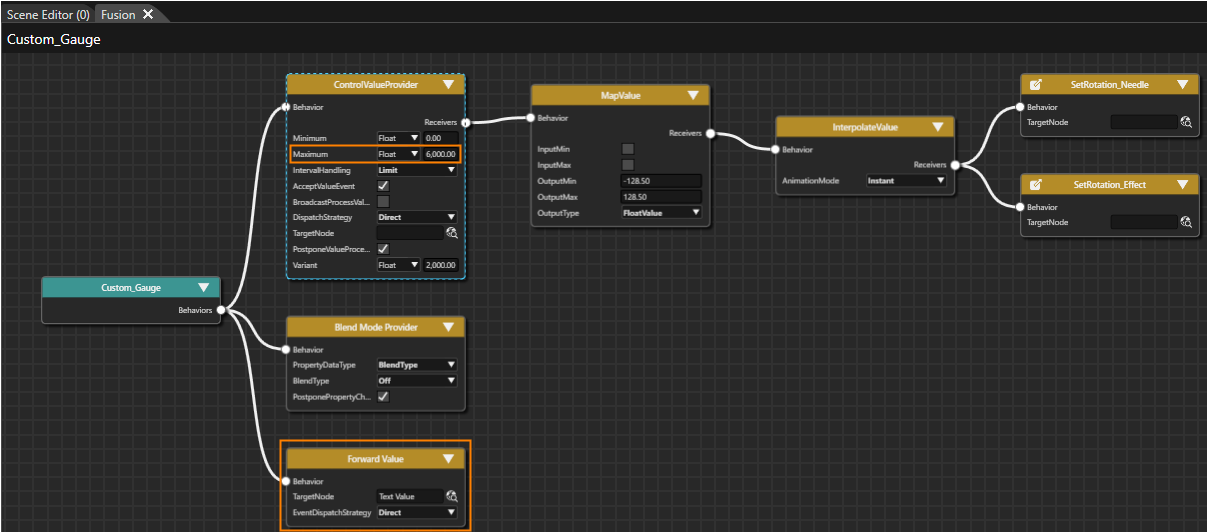Click the Blend Mode Provider Behavior input port

point(286,350)
